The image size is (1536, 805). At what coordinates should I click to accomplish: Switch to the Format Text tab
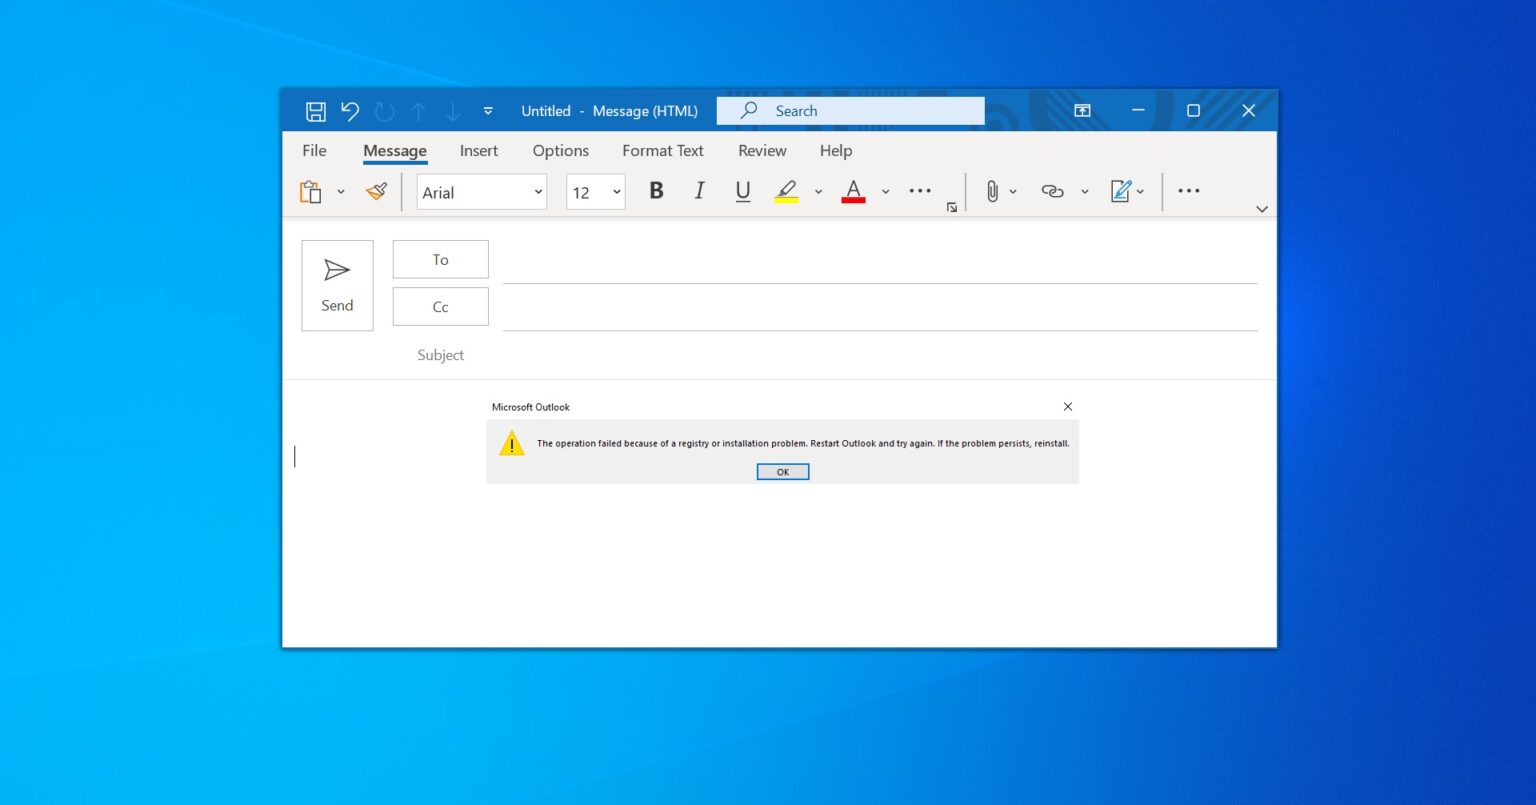point(663,151)
